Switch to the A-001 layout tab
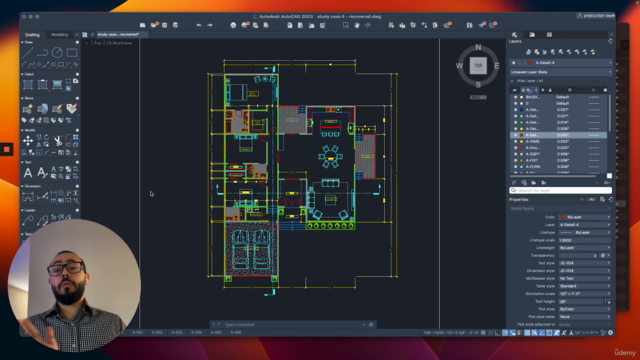The width and height of the screenshot is (640, 360). [138, 333]
